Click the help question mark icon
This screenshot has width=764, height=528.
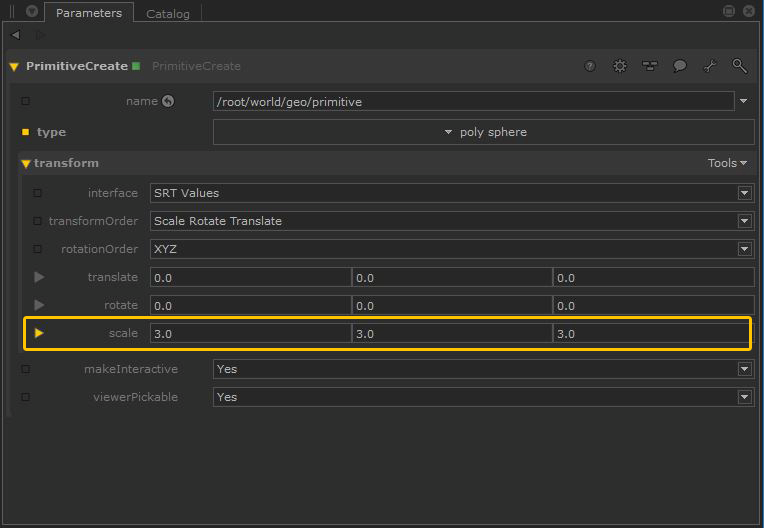tap(590, 66)
